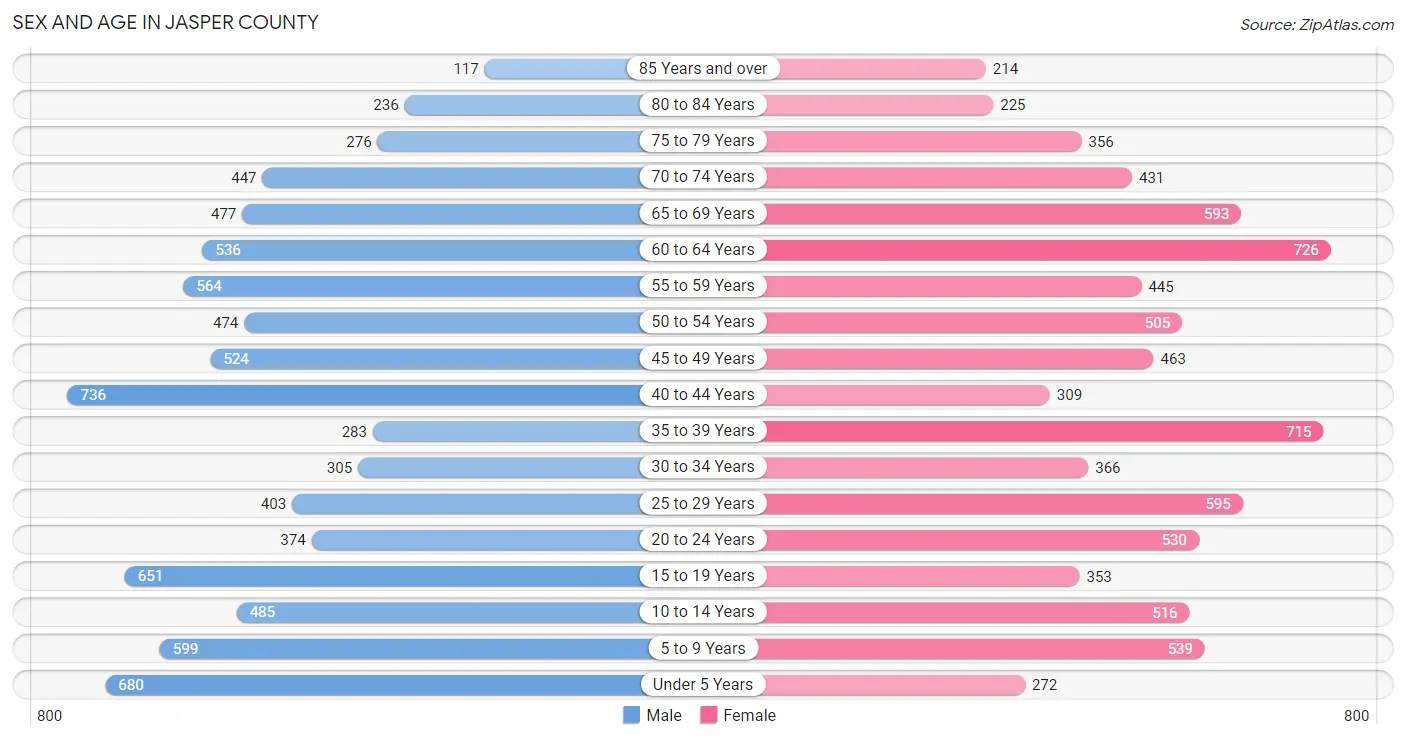Click the 5 to 9 Years label
Screen dimensions: 1406x740
pyautogui.click(x=703, y=648)
